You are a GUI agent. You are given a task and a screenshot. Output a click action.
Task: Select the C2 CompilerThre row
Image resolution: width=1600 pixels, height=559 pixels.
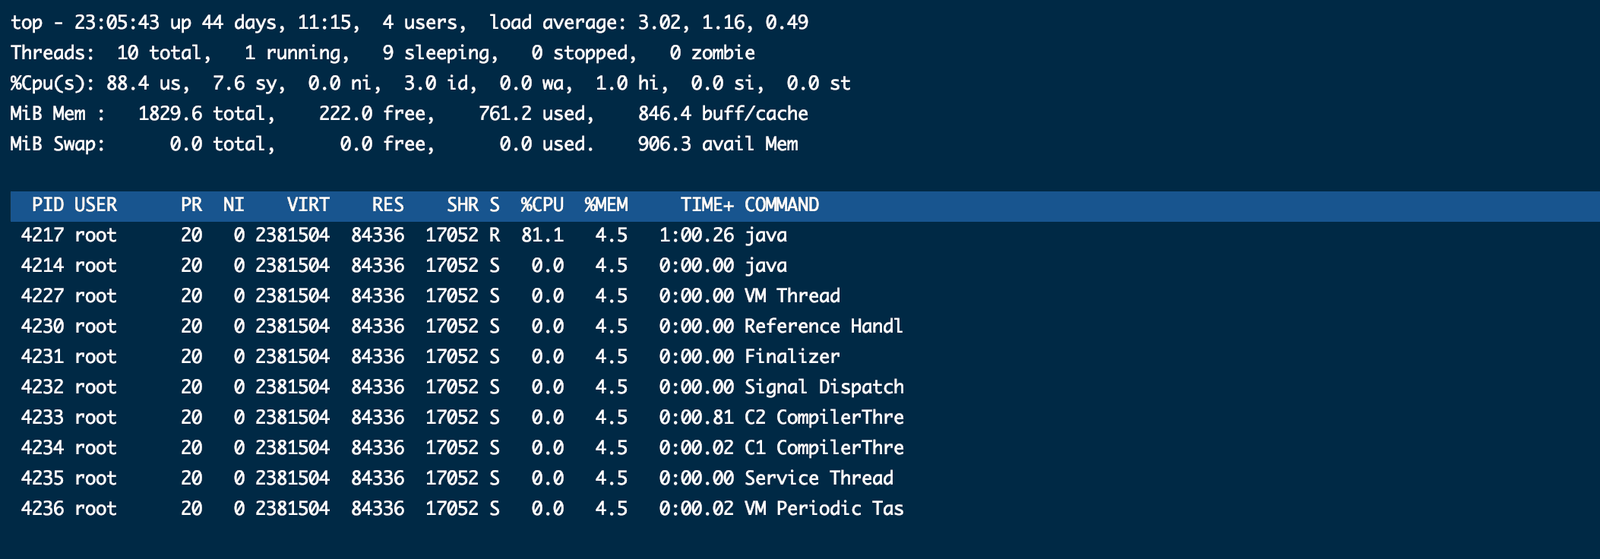pos(462,418)
